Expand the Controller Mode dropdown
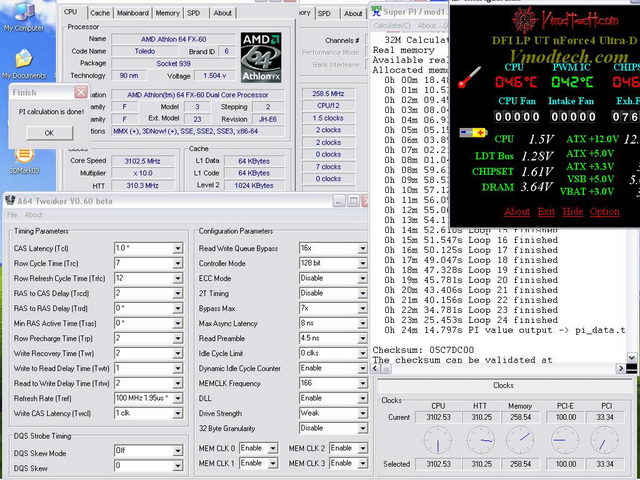Screen dimensions: 640x480 [362, 263]
